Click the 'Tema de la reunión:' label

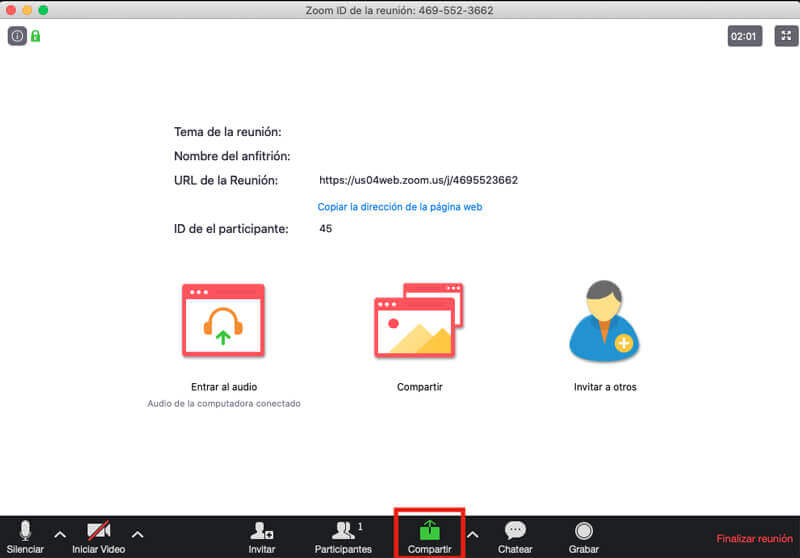pyautogui.click(x=228, y=132)
